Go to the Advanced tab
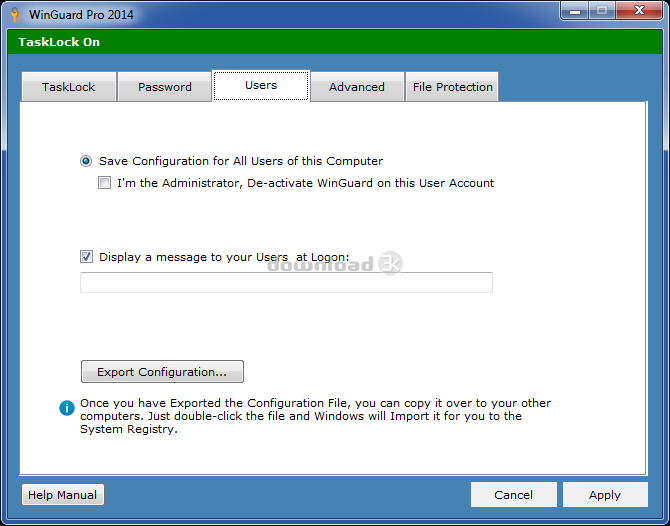 click(357, 87)
